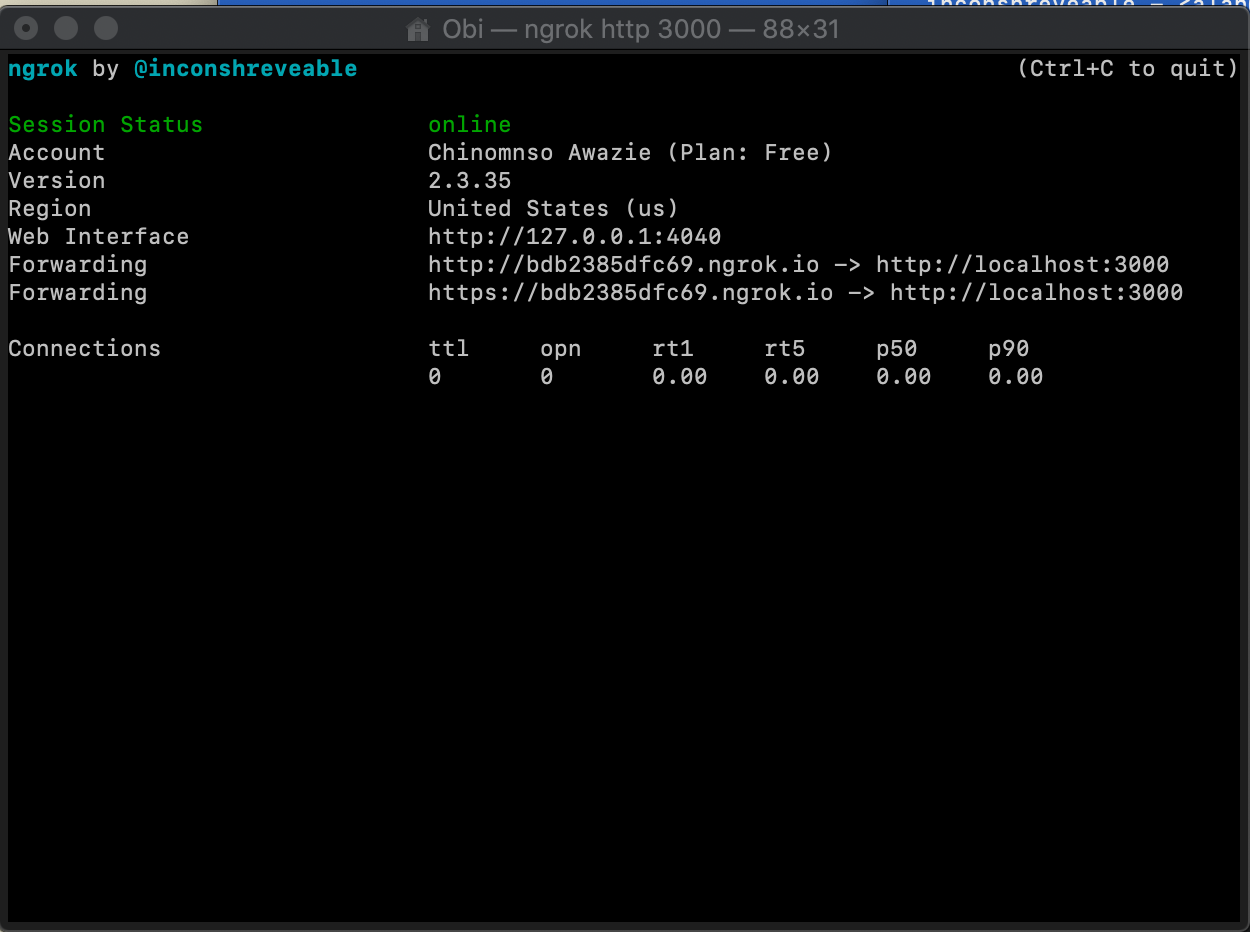Click the home icon in the terminal title bar
The image size is (1250, 932).
(x=417, y=29)
